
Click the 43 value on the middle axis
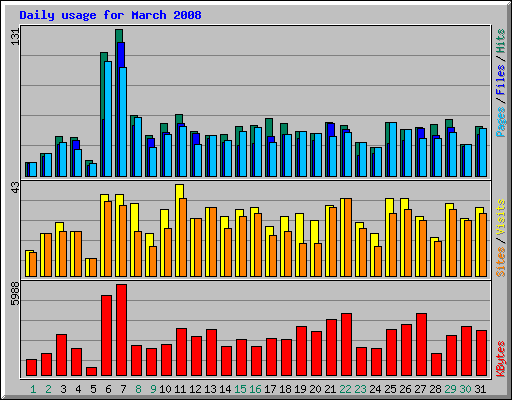(15, 187)
